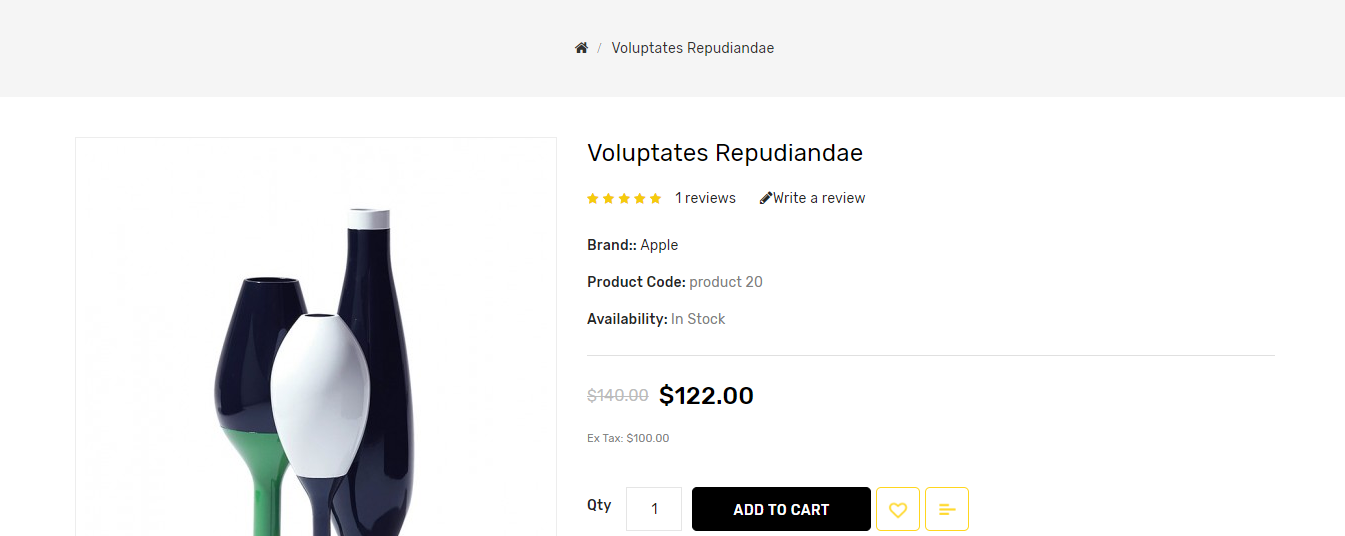Click the product 20 code text
This screenshot has width=1345, height=536.
tap(726, 282)
